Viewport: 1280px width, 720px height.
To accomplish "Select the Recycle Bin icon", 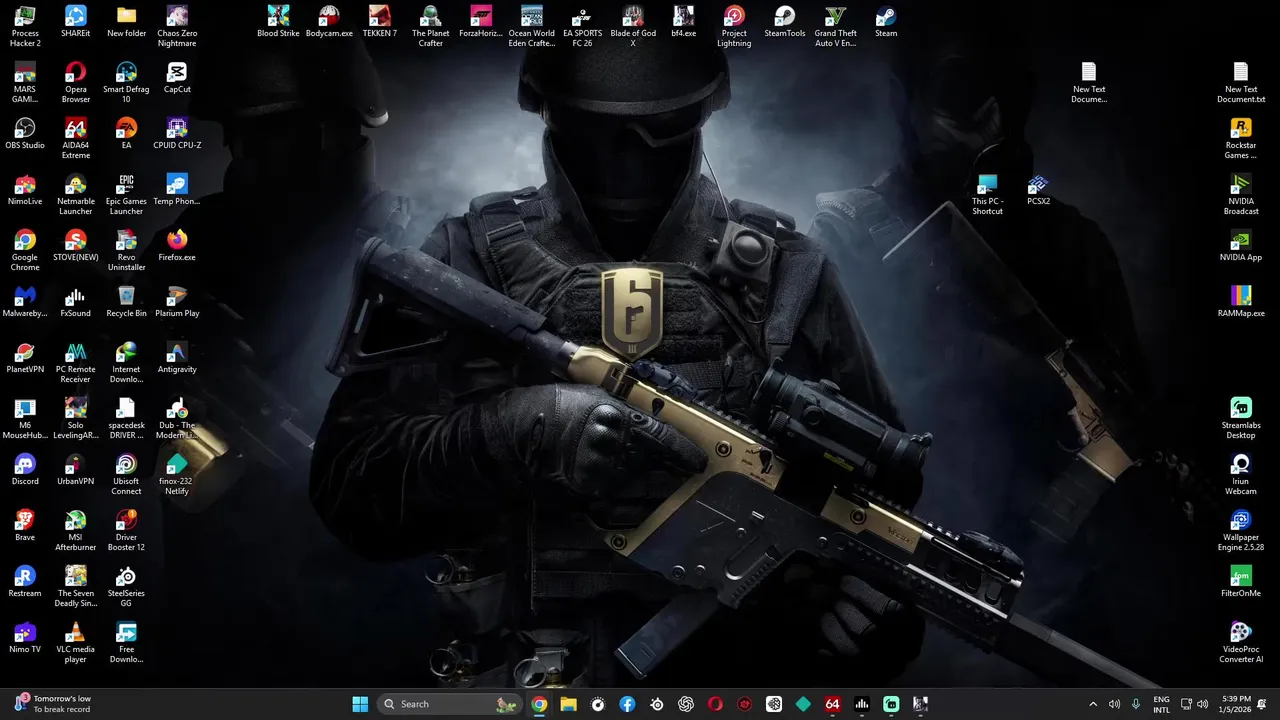I will (126, 301).
